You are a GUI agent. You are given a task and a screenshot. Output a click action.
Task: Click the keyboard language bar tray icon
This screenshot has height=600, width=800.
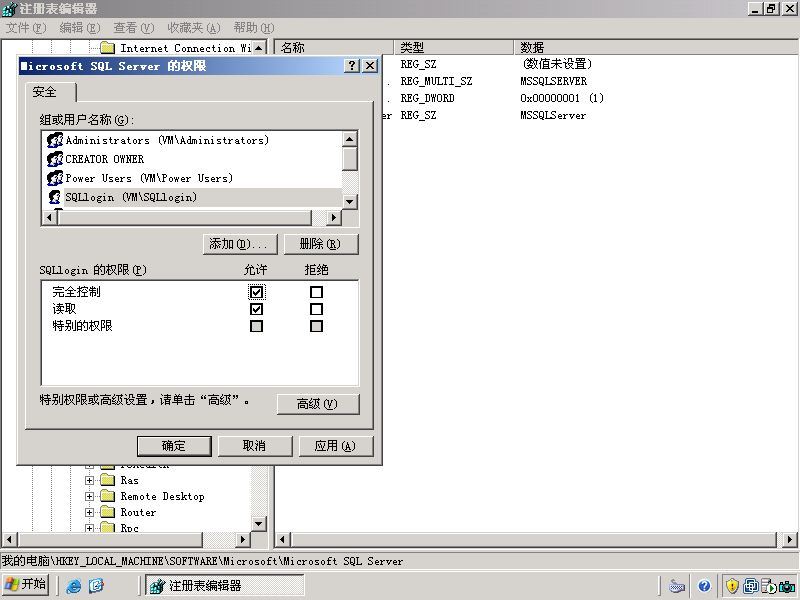coord(677,586)
